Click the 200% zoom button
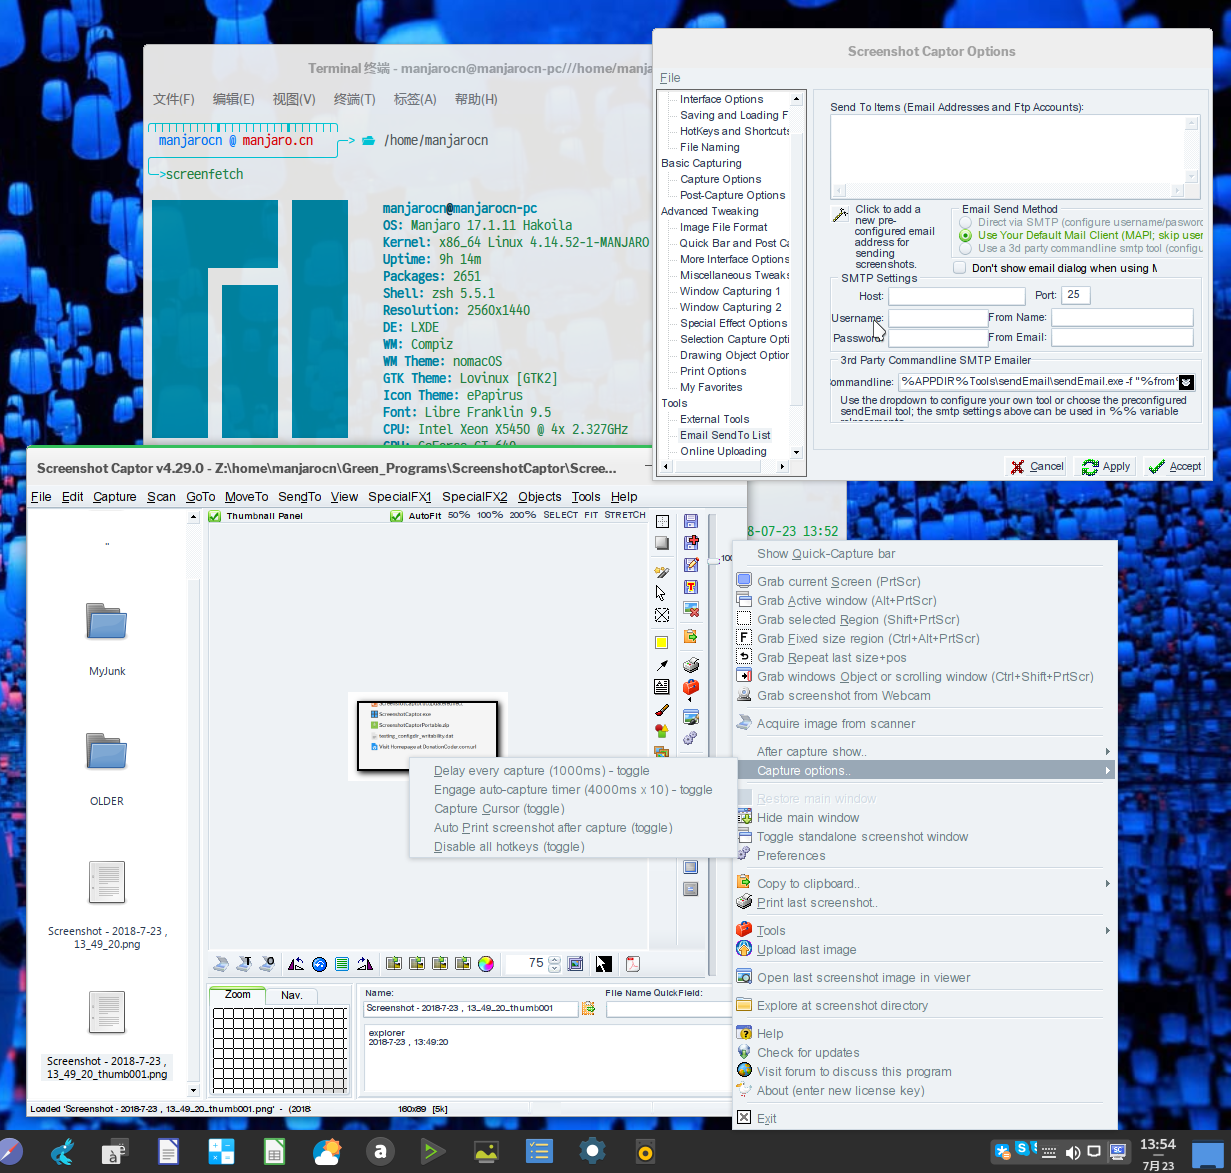Viewport: 1231px width, 1173px height. click(523, 515)
